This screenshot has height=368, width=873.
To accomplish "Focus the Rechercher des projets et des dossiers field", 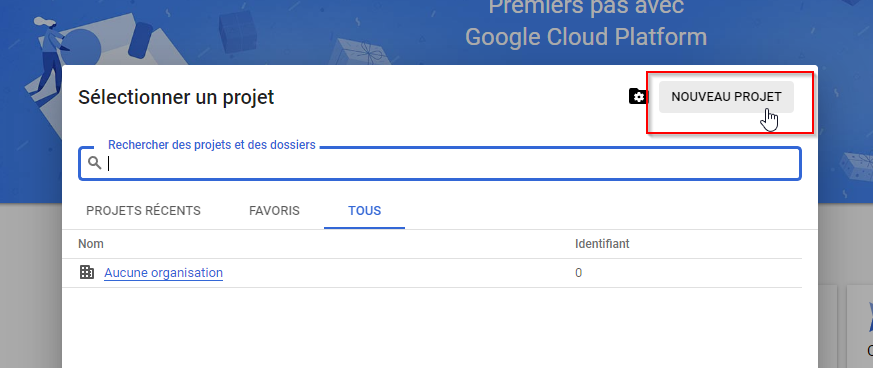I will click(x=440, y=163).
